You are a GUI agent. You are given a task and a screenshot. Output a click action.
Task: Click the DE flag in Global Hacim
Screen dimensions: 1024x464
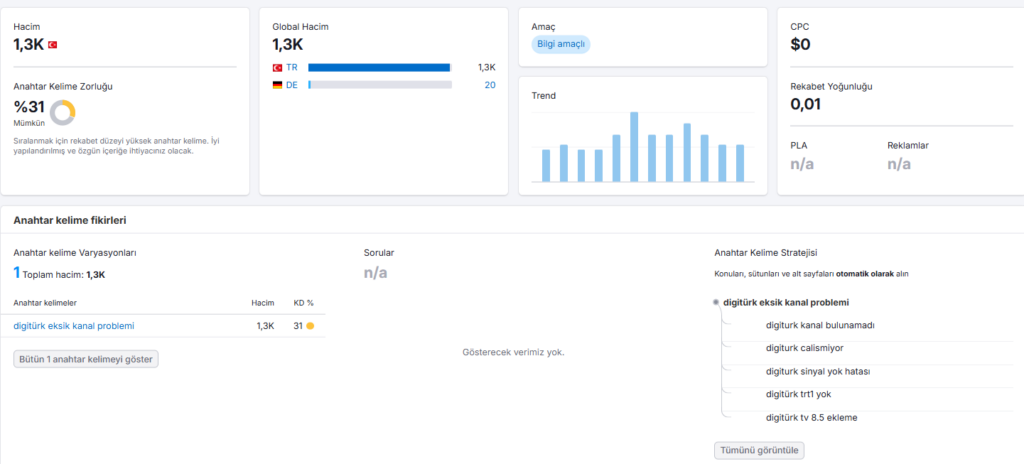click(x=277, y=85)
